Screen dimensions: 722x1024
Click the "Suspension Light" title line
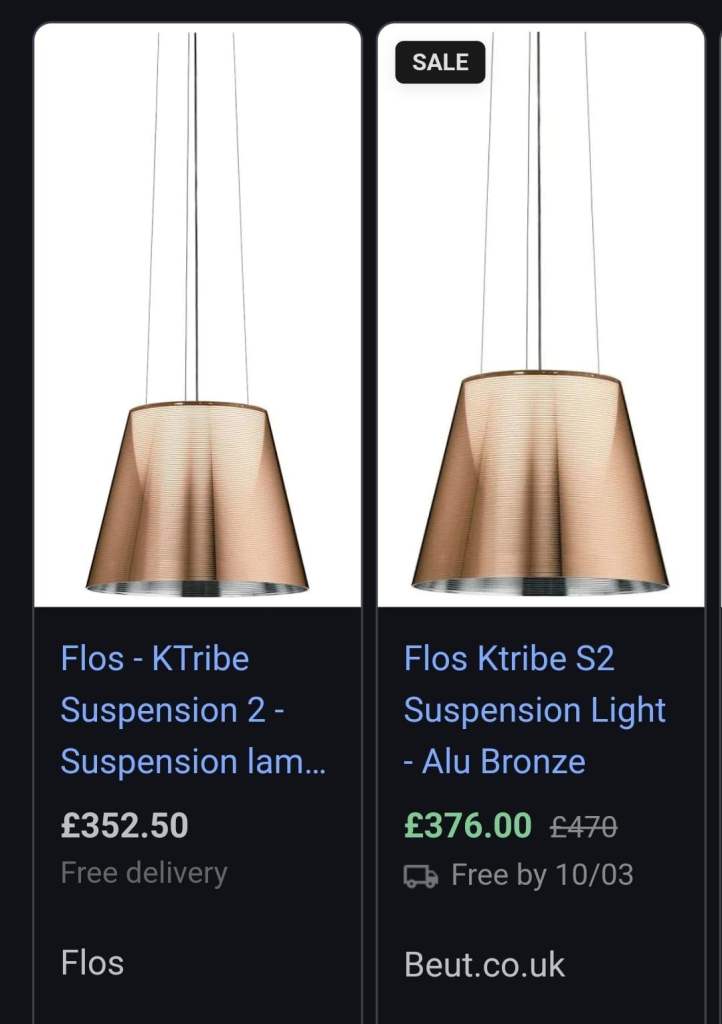click(x=535, y=710)
